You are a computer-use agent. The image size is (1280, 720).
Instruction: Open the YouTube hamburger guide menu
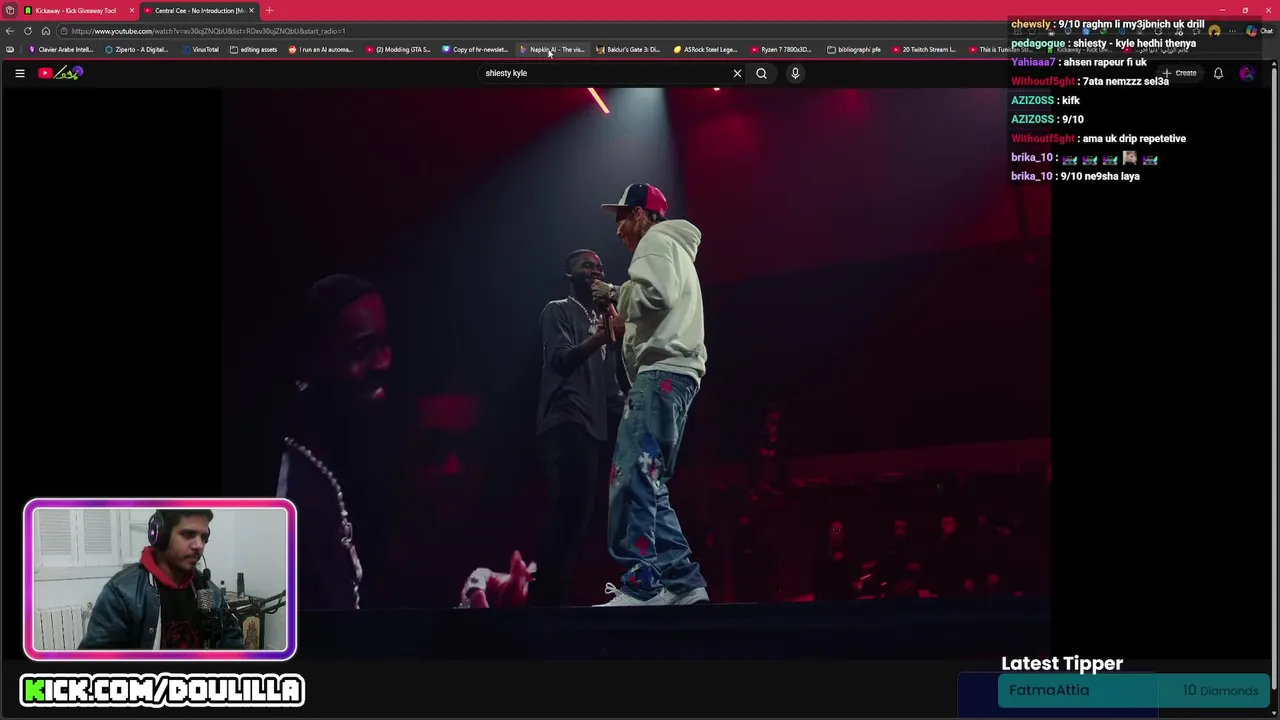19,73
